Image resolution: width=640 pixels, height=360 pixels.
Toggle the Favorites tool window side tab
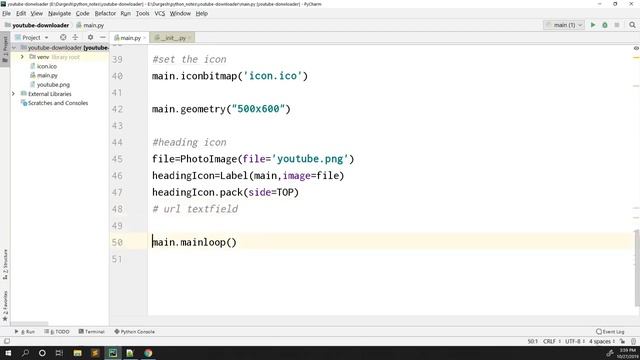pos(5,305)
